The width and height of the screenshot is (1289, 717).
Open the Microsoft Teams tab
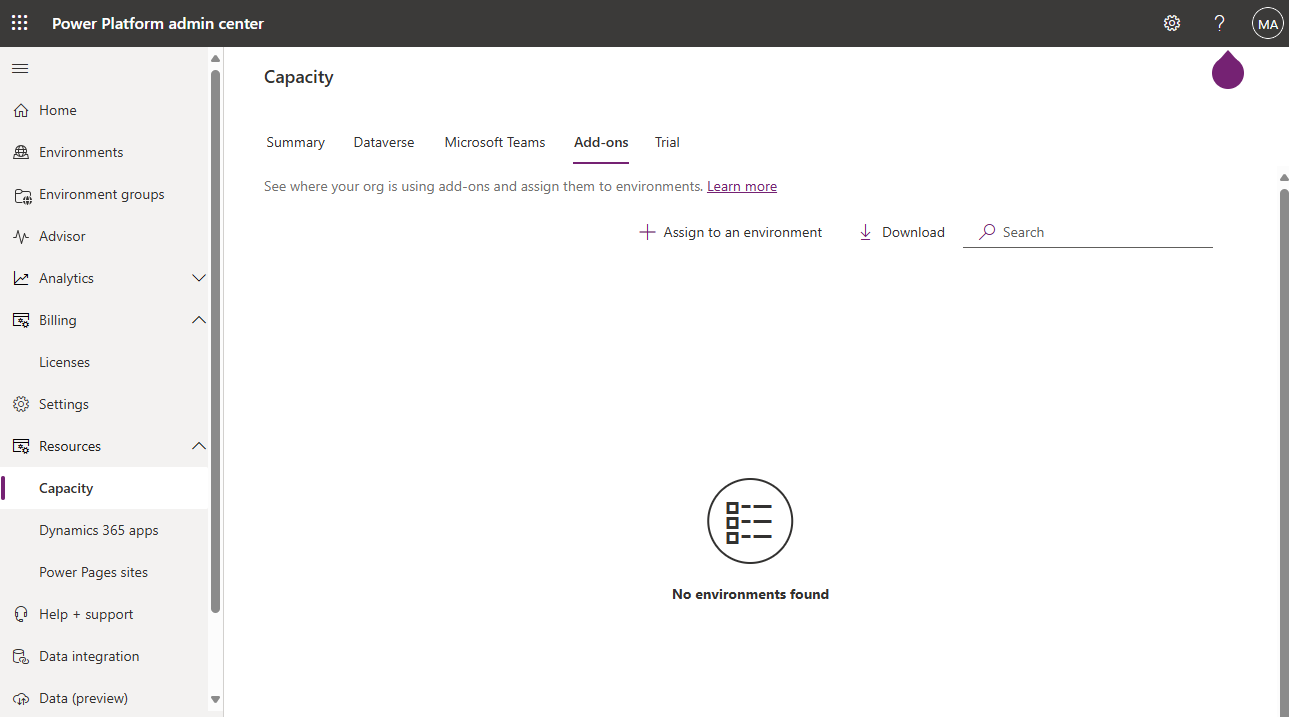495,142
